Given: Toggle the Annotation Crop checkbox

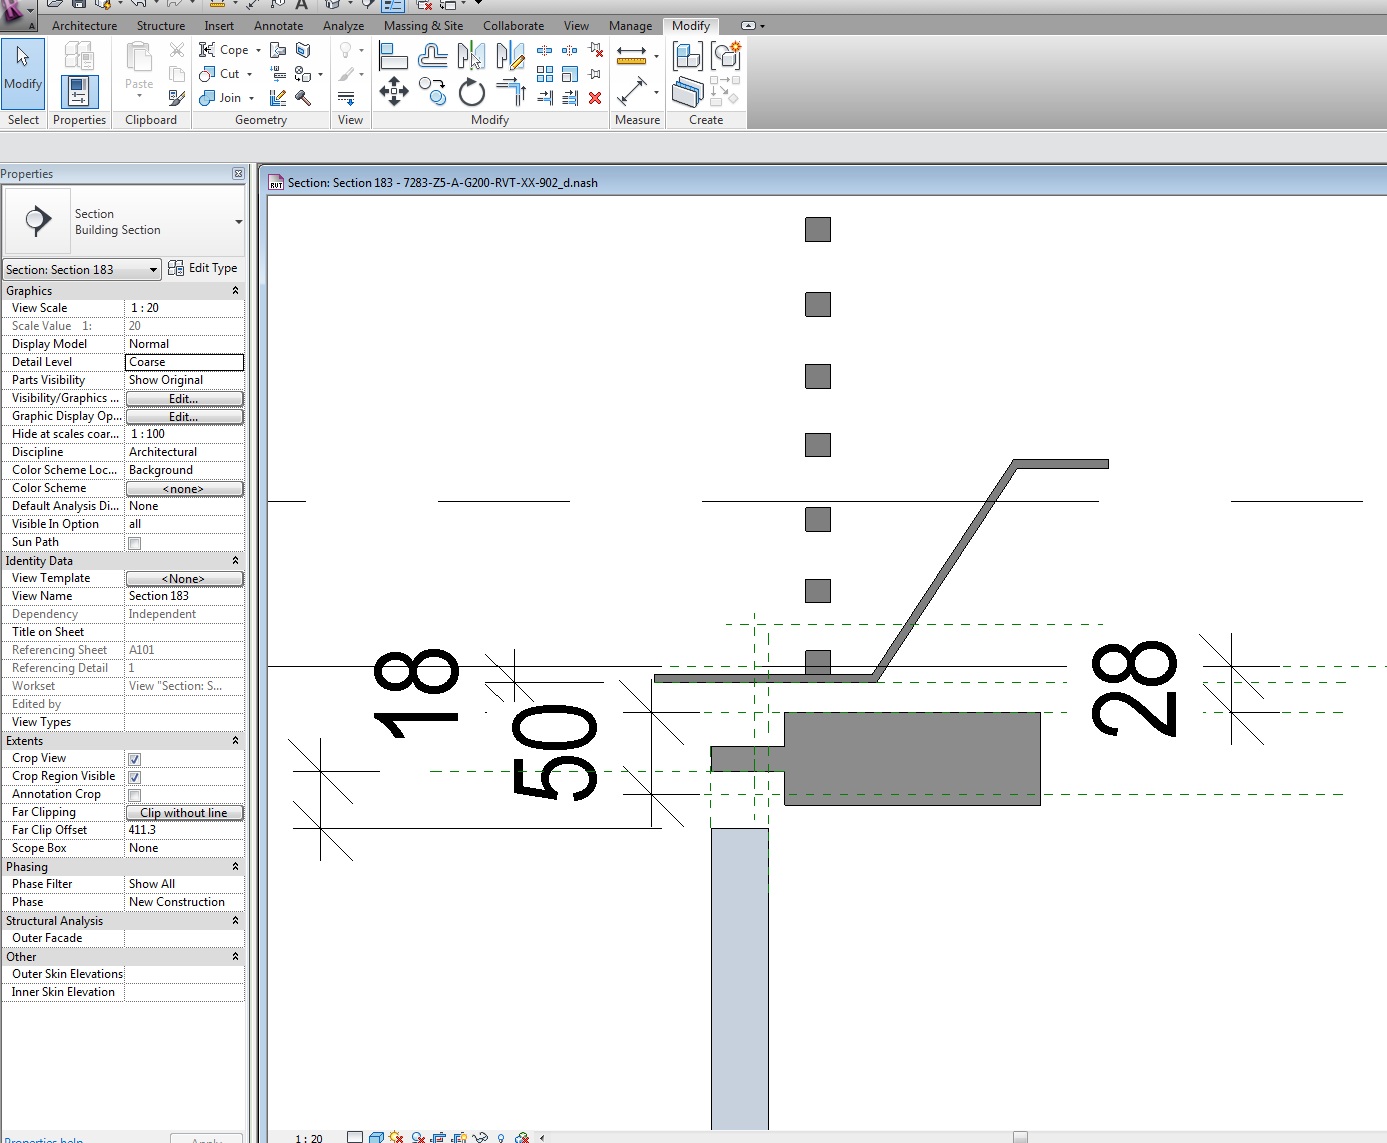Looking at the screenshot, I should coord(134,795).
